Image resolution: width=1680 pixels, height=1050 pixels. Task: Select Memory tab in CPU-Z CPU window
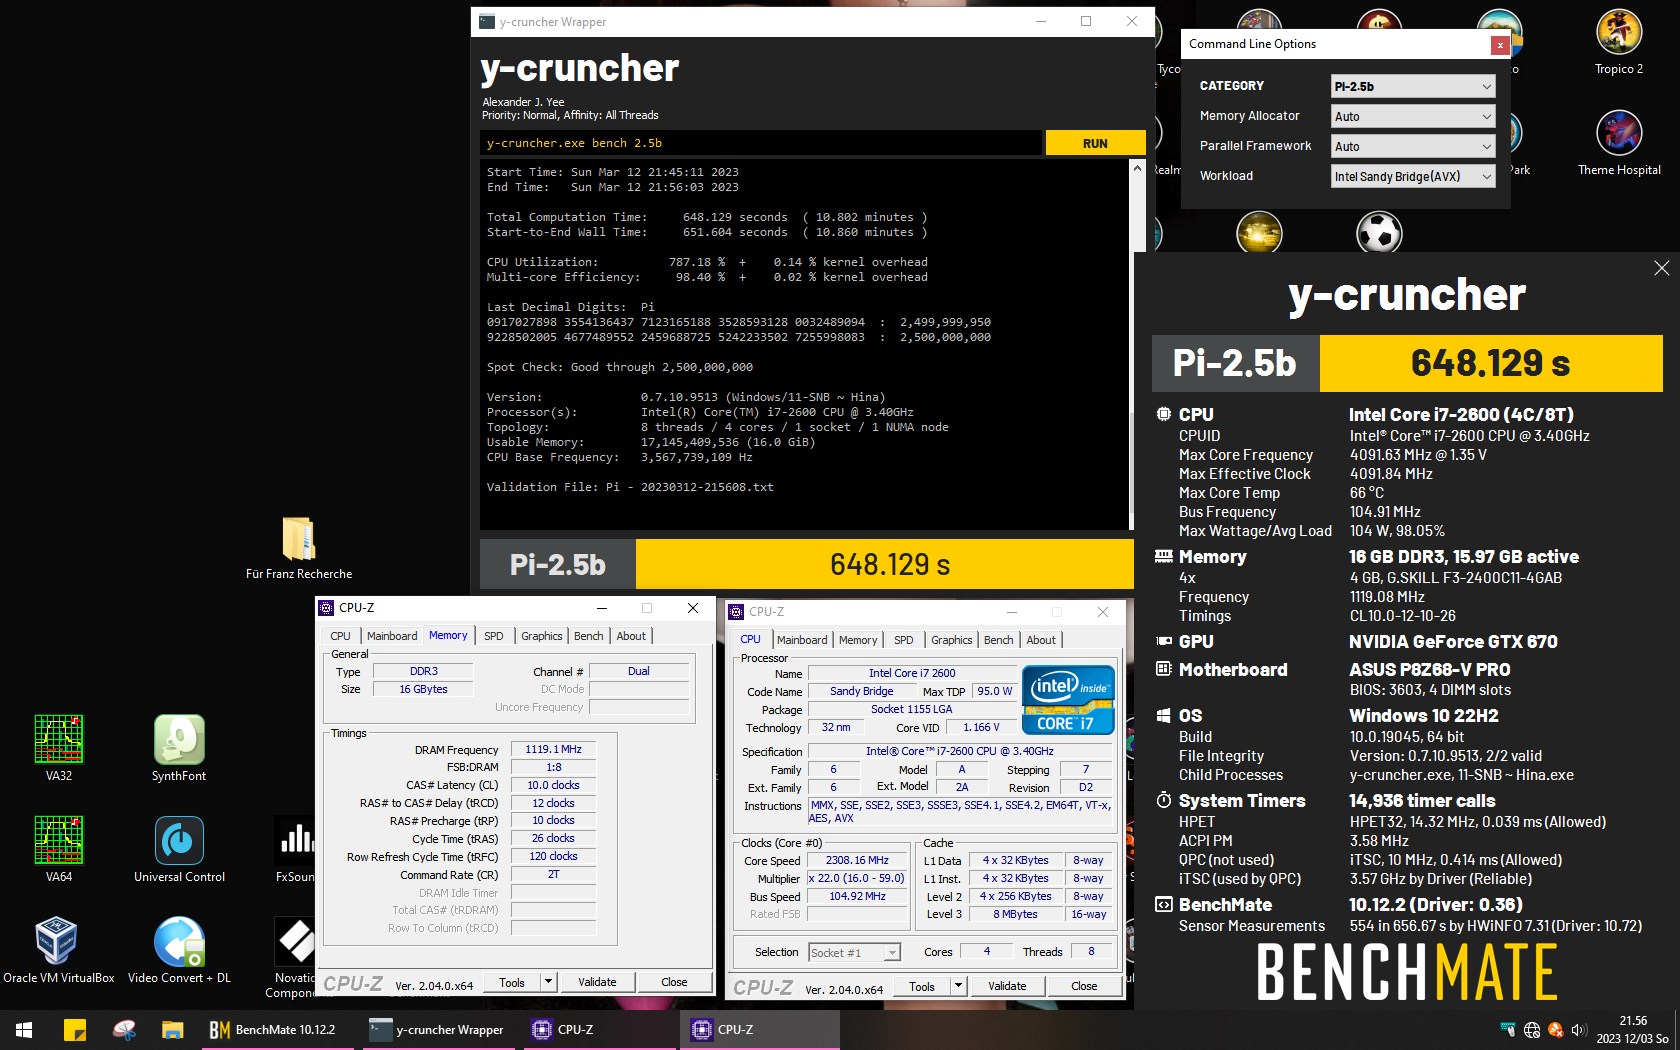click(x=858, y=640)
